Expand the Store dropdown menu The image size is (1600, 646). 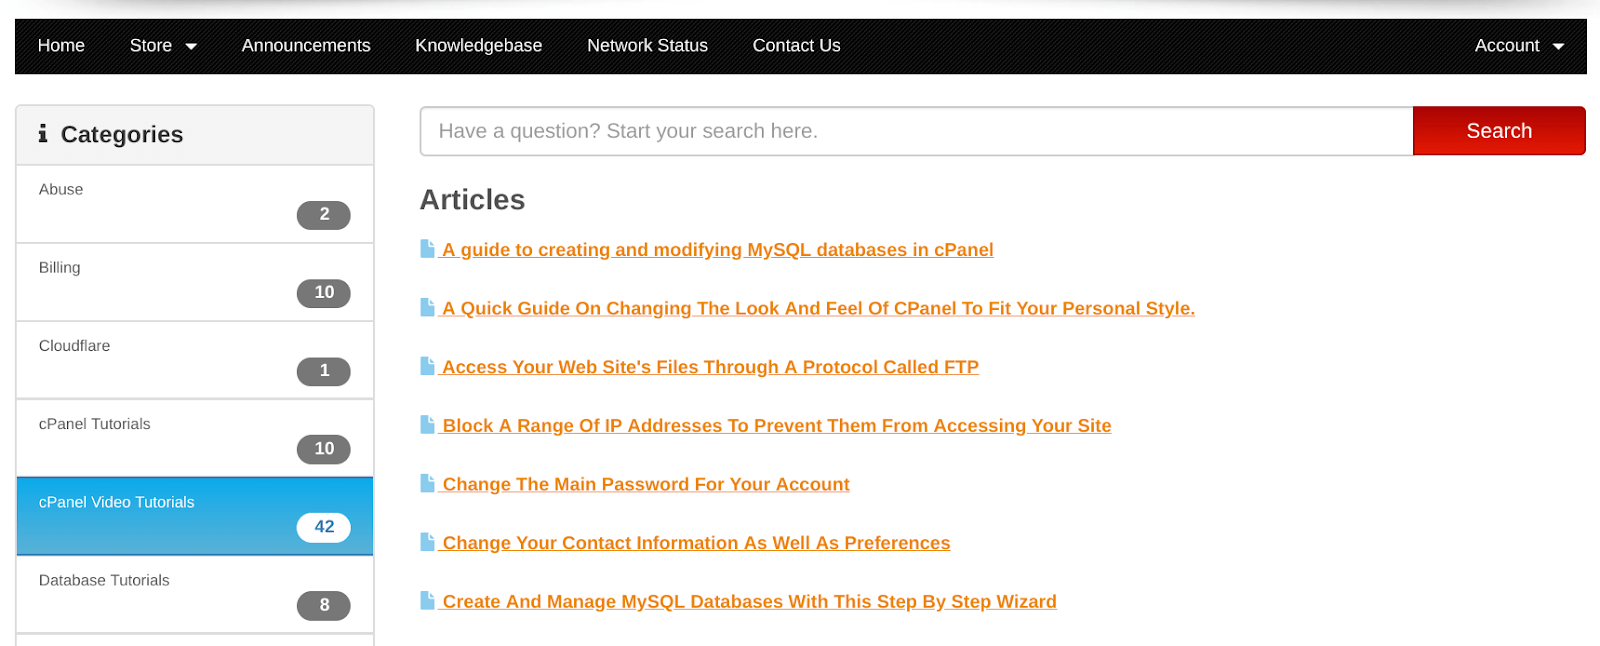163,46
